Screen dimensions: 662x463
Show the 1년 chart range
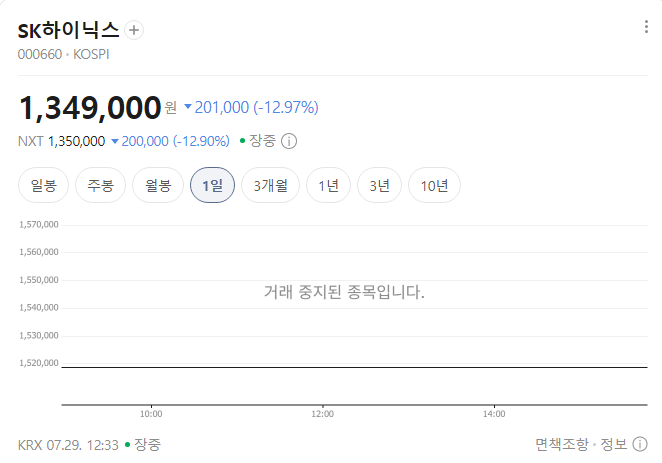(x=328, y=185)
